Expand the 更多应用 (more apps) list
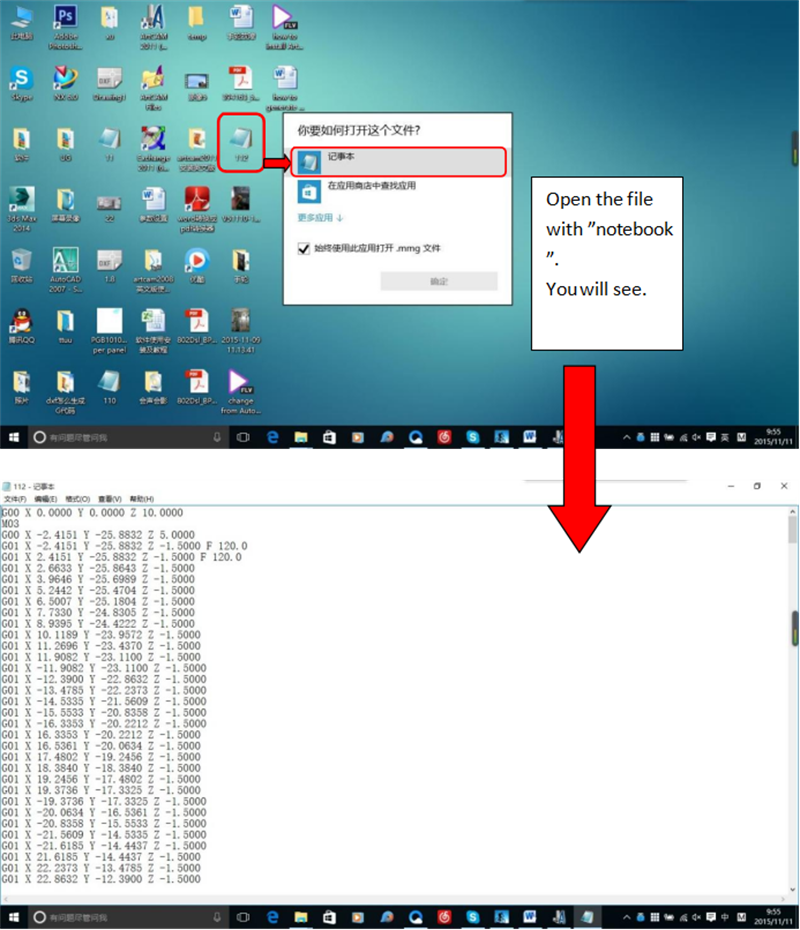This screenshot has width=800, height=930. click(320, 217)
